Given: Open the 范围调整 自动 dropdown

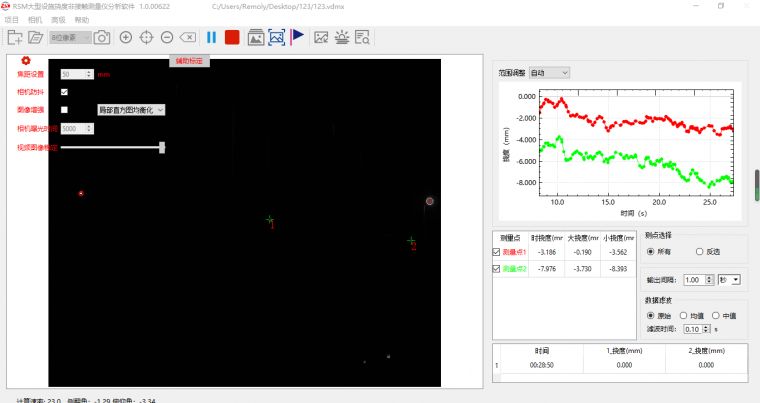Looking at the screenshot, I should 549,72.
